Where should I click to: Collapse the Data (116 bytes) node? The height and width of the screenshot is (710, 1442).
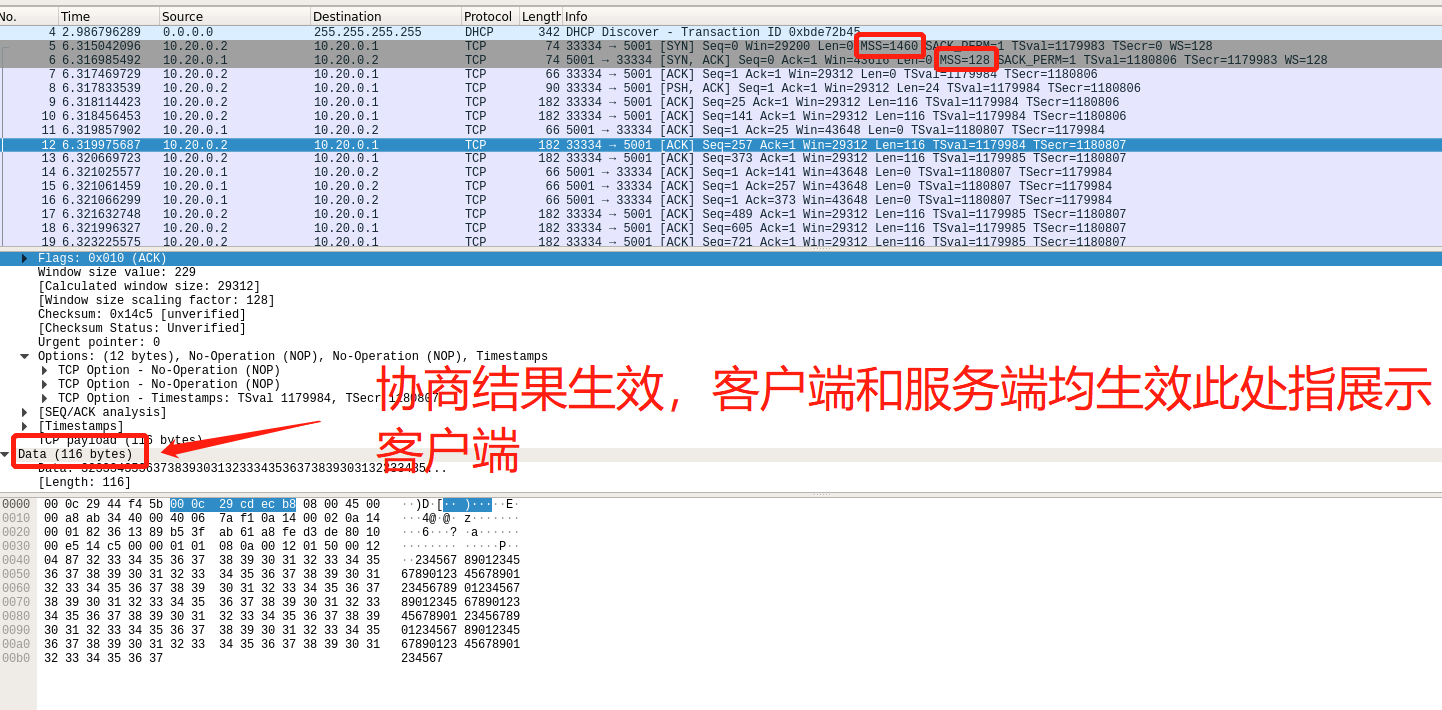click(5, 454)
